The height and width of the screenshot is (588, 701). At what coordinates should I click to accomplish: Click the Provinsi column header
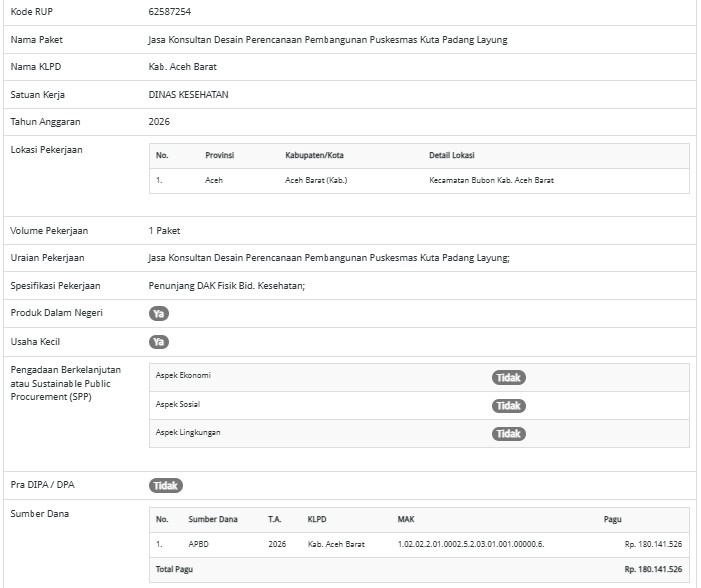tap(219, 155)
